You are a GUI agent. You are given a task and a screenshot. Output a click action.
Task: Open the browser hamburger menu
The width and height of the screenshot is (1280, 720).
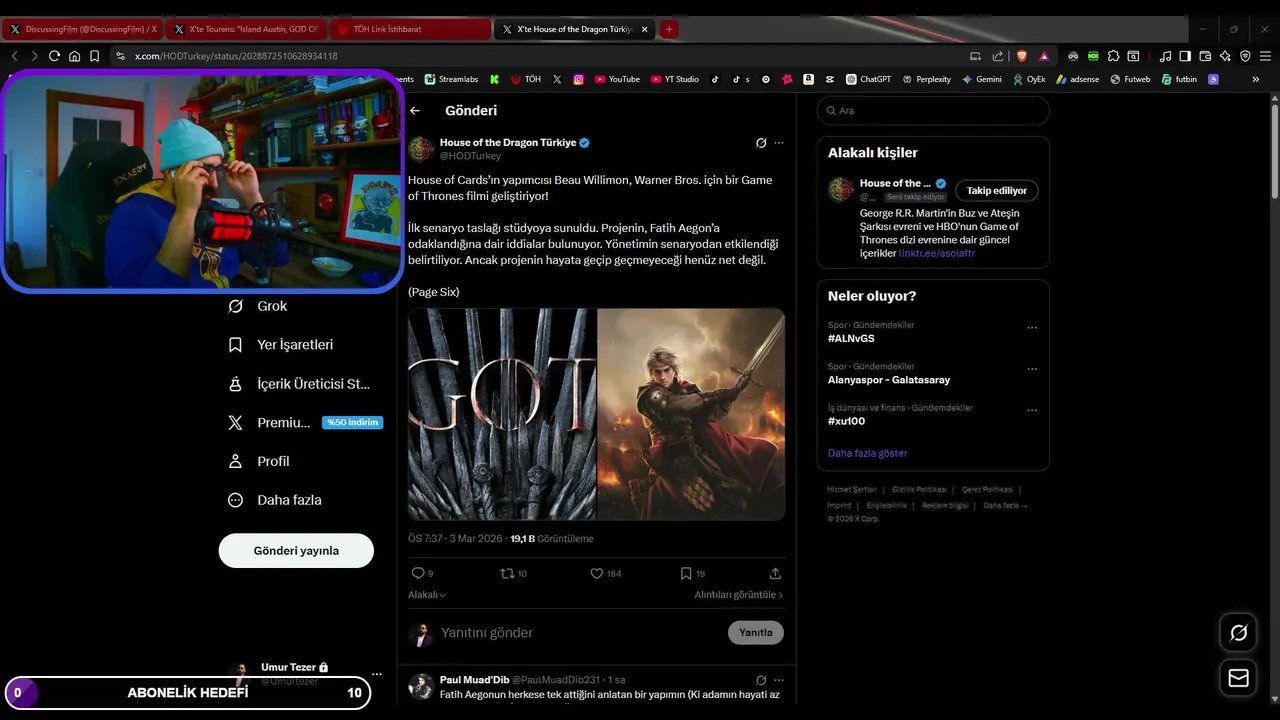1265,56
